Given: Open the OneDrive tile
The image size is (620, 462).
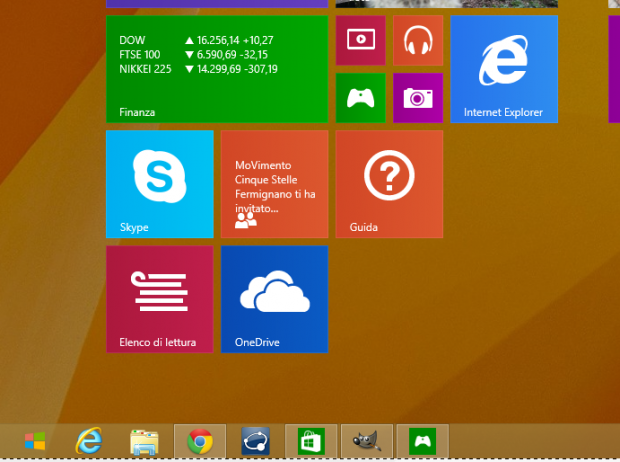Looking at the screenshot, I should tap(274, 299).
